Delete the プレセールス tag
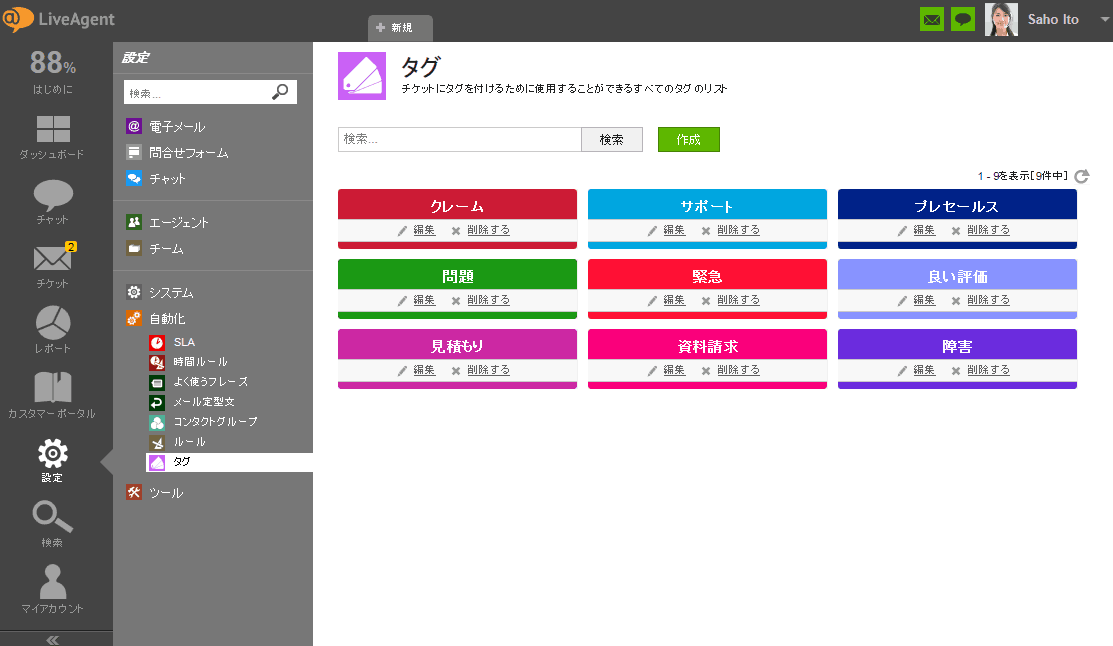This screenshot has width=1113, height=646. click(988, 230)
